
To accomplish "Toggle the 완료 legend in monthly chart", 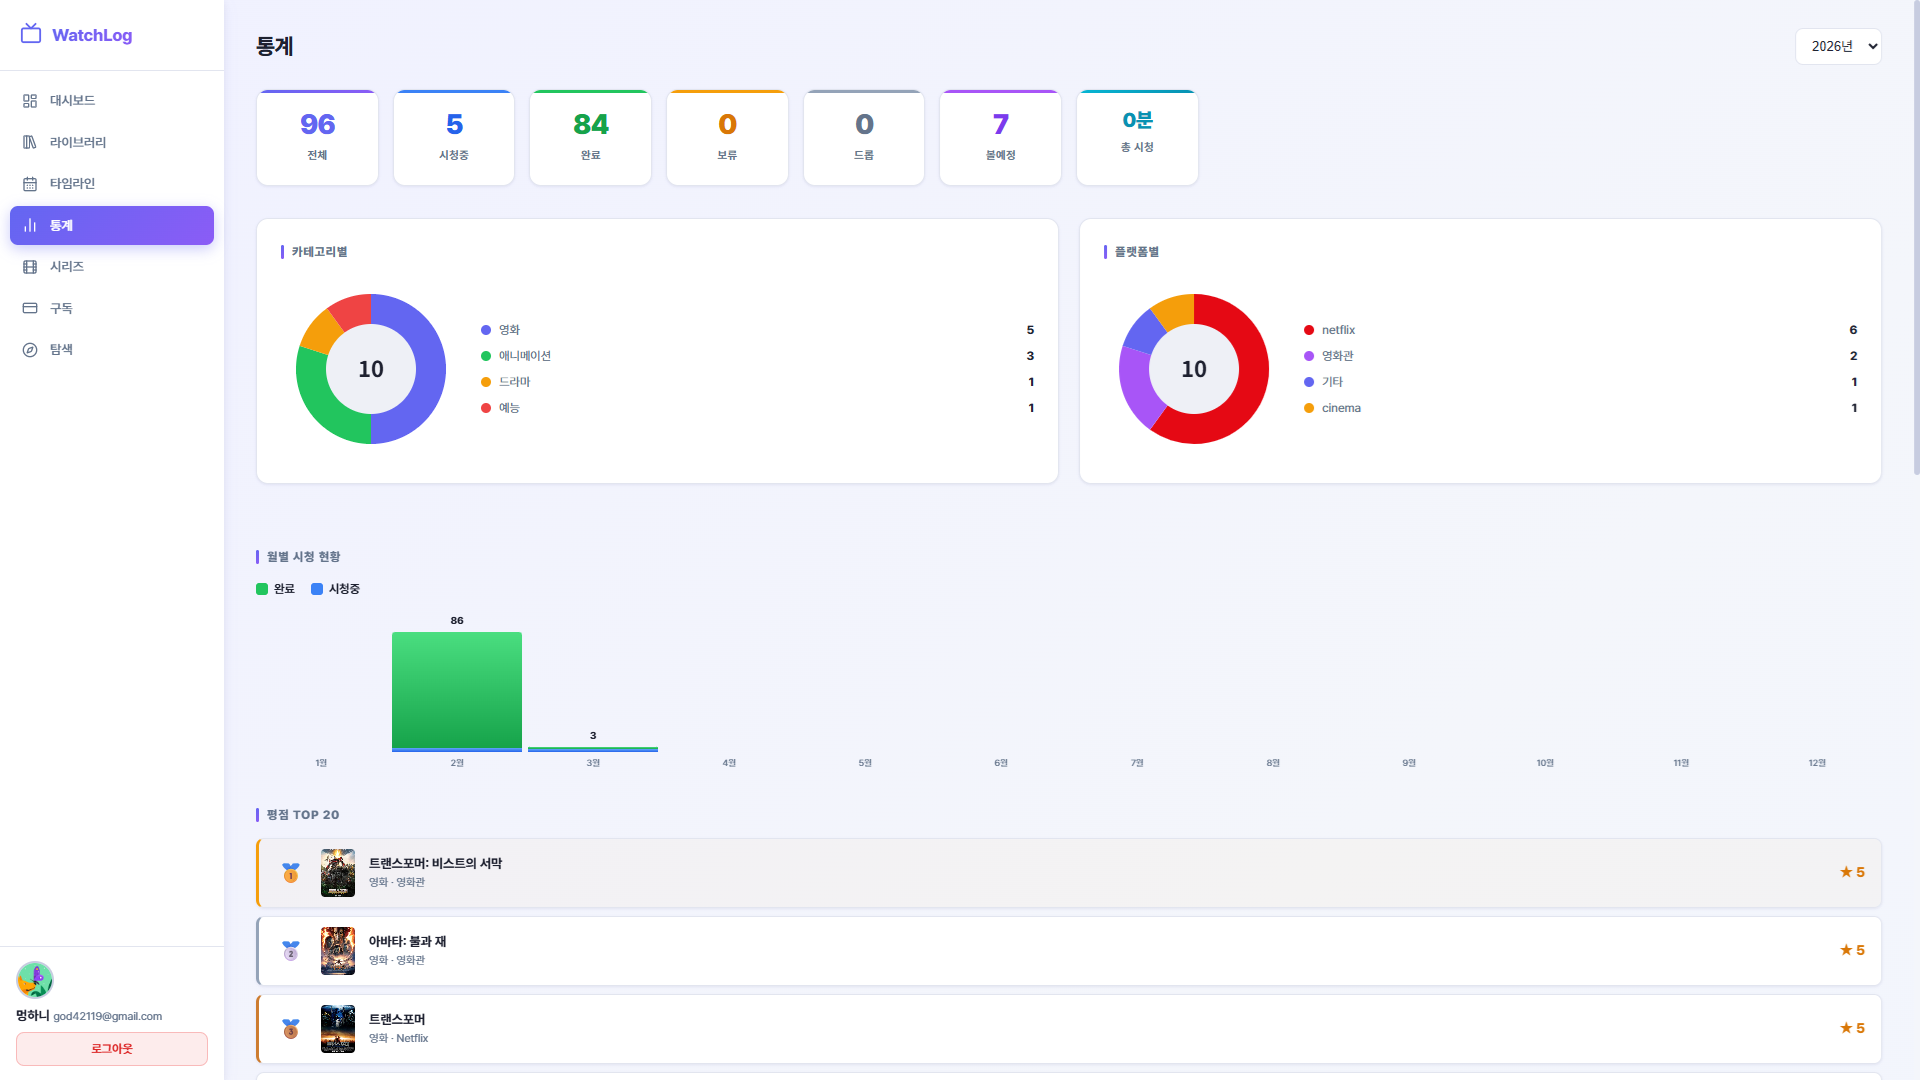I will 276,589.
